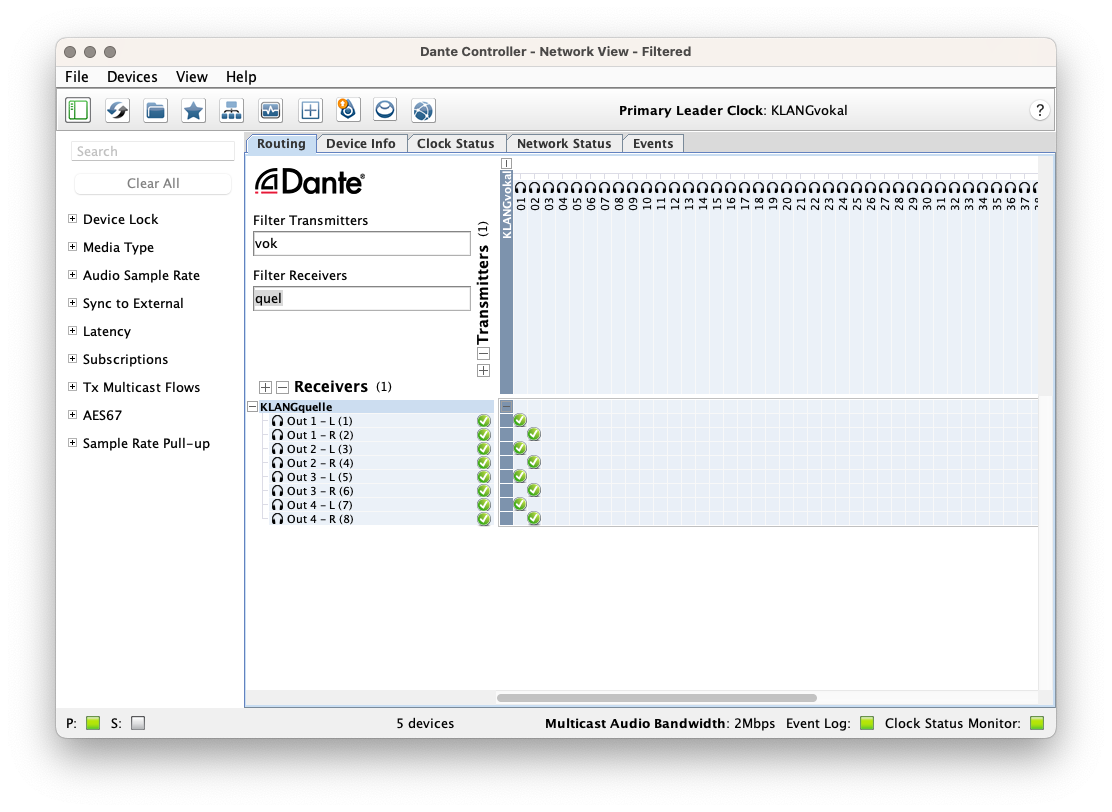Toggle matrix crosspoint Out 1 – R (2) to channel 02
The height and width of the screenshot is (812, 1112).
coord(534,434)
